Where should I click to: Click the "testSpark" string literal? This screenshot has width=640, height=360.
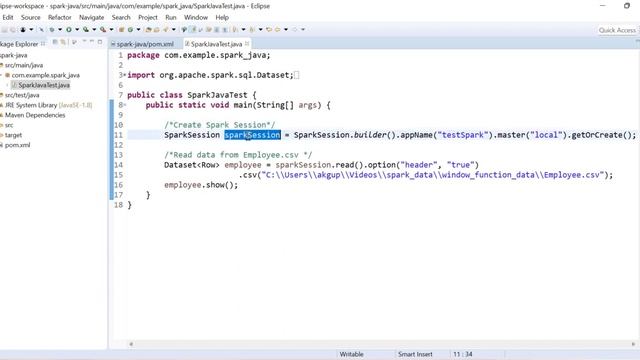tap(463, 135)
